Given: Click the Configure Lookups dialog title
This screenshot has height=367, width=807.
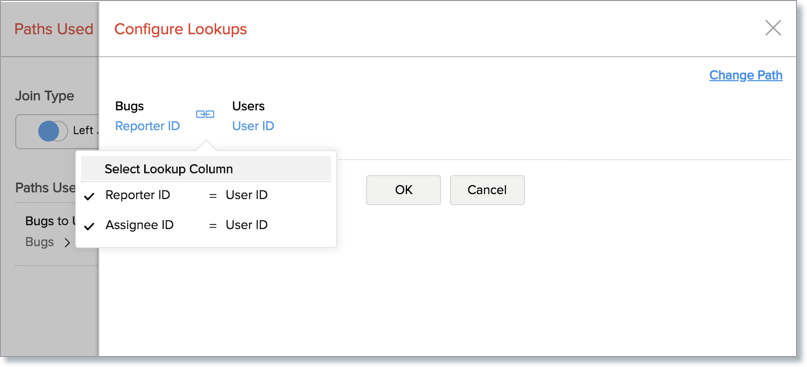Looking at the screenshot, I should 181,29.
